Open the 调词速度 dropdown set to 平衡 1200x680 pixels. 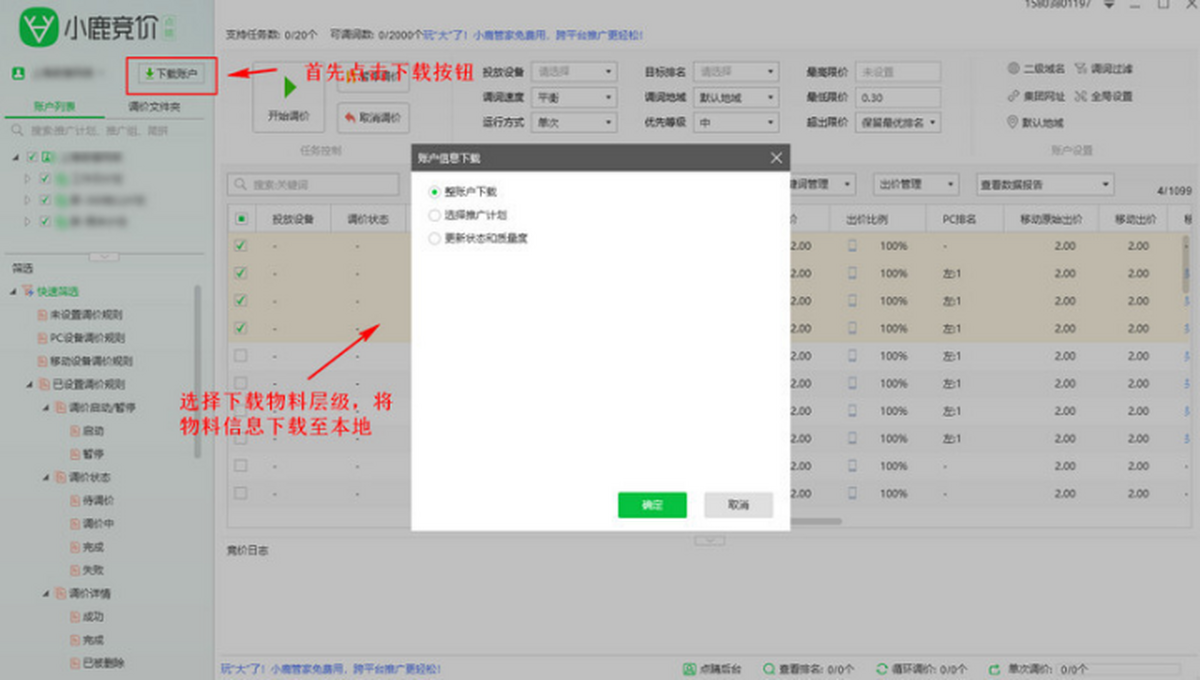574,97
